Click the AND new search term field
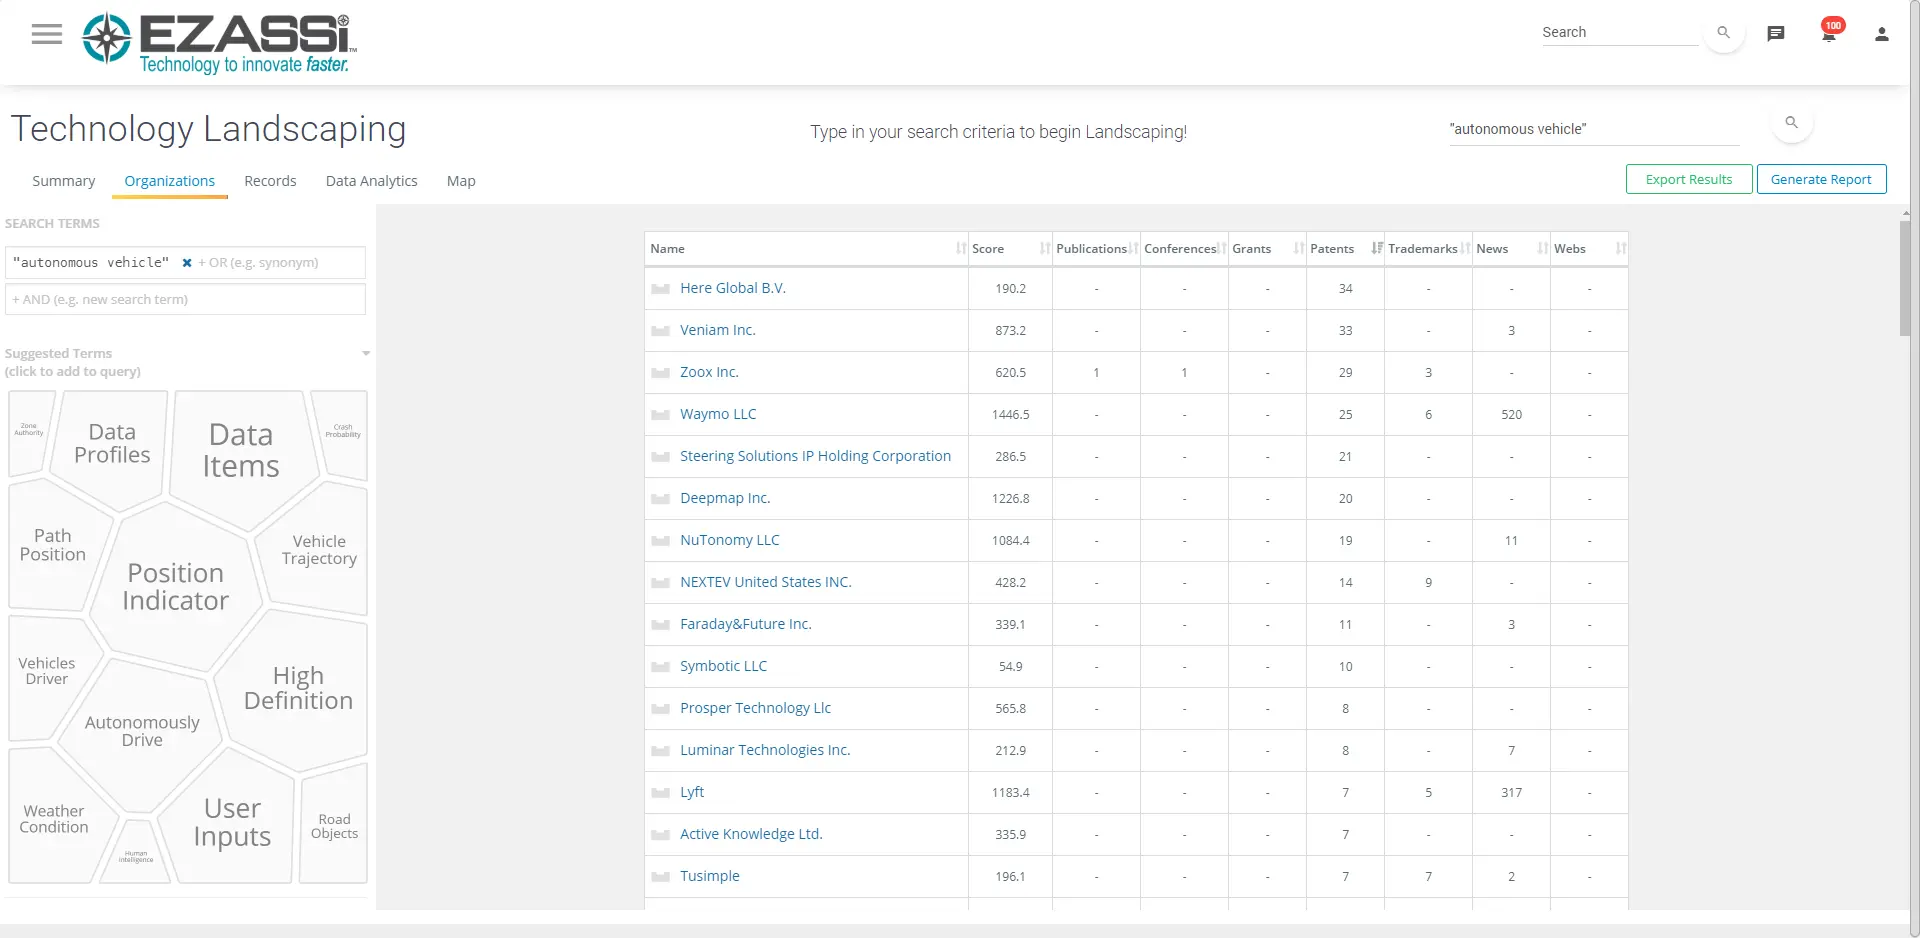The width and height of the screenshot is (1920, 938). (x=185, y=299)
